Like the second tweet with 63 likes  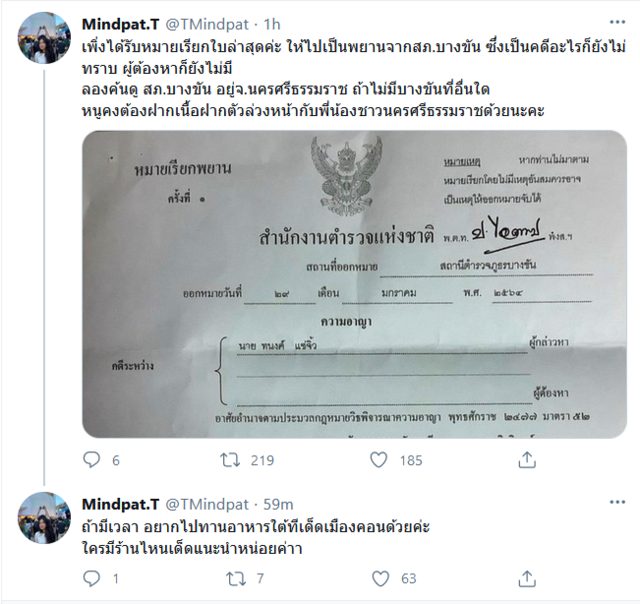(380, 578)
